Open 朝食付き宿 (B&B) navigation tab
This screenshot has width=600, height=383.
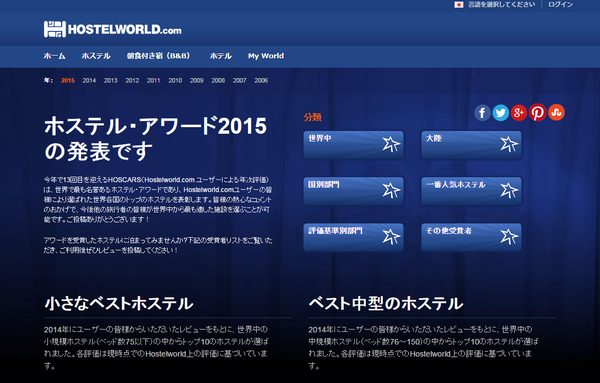point(158,56)
